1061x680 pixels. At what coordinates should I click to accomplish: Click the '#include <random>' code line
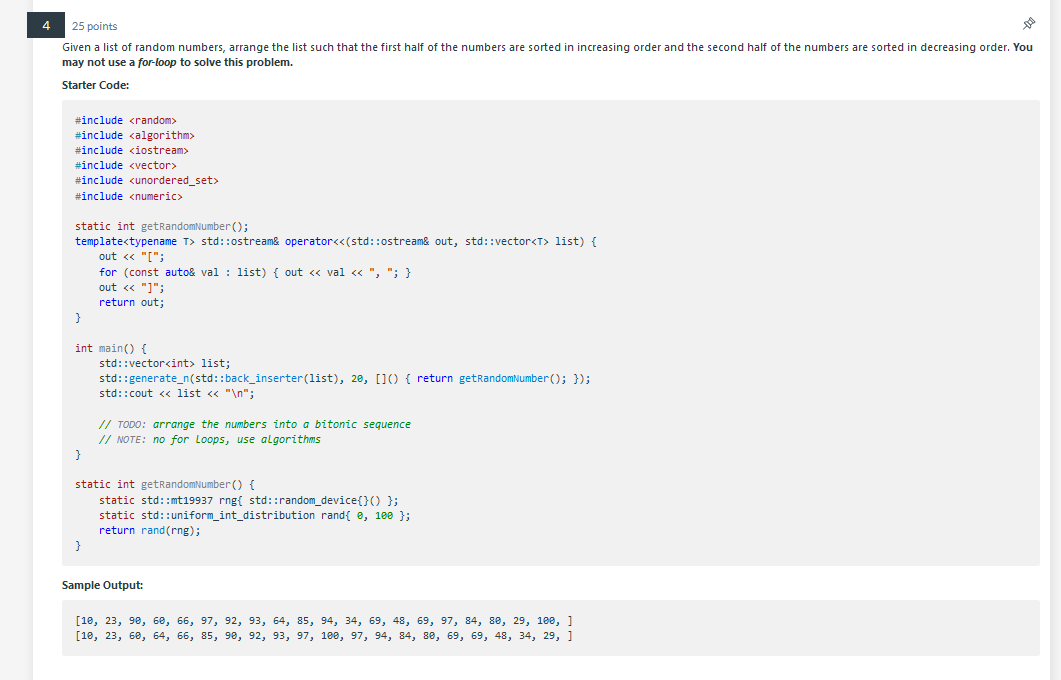[x=126, y=120]
